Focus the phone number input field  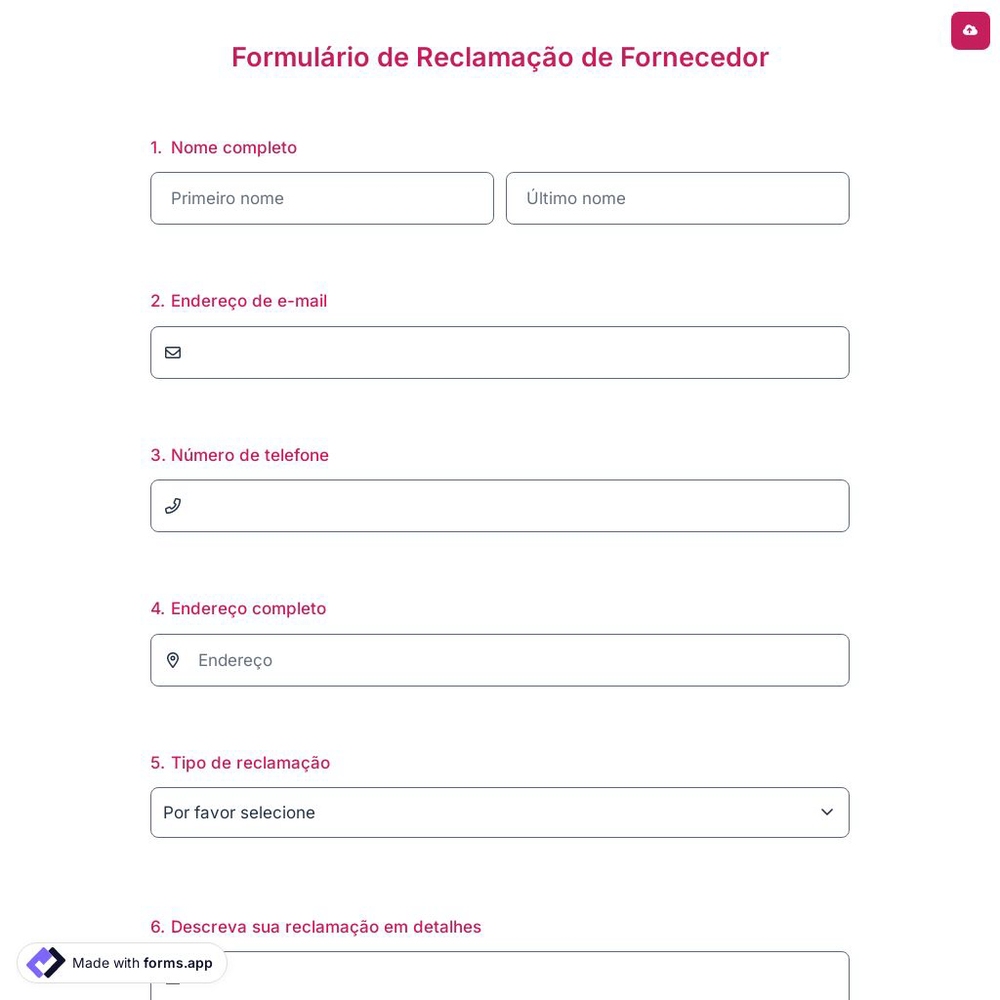point(500,506)
